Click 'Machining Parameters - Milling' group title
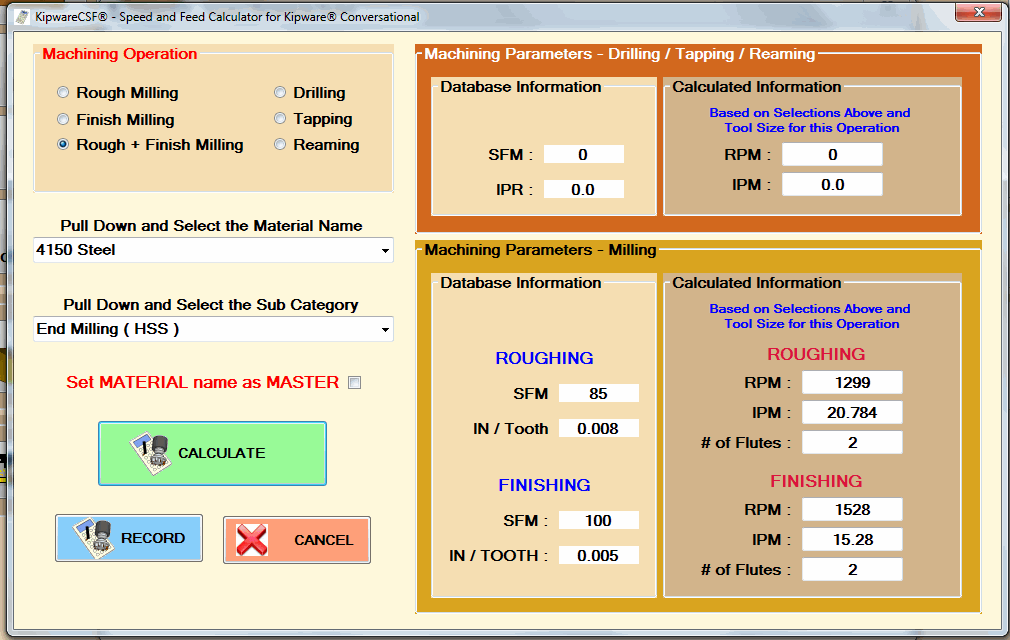This screenshot has height=640, width=1010. pyautogui.click(x=540, y=250)
